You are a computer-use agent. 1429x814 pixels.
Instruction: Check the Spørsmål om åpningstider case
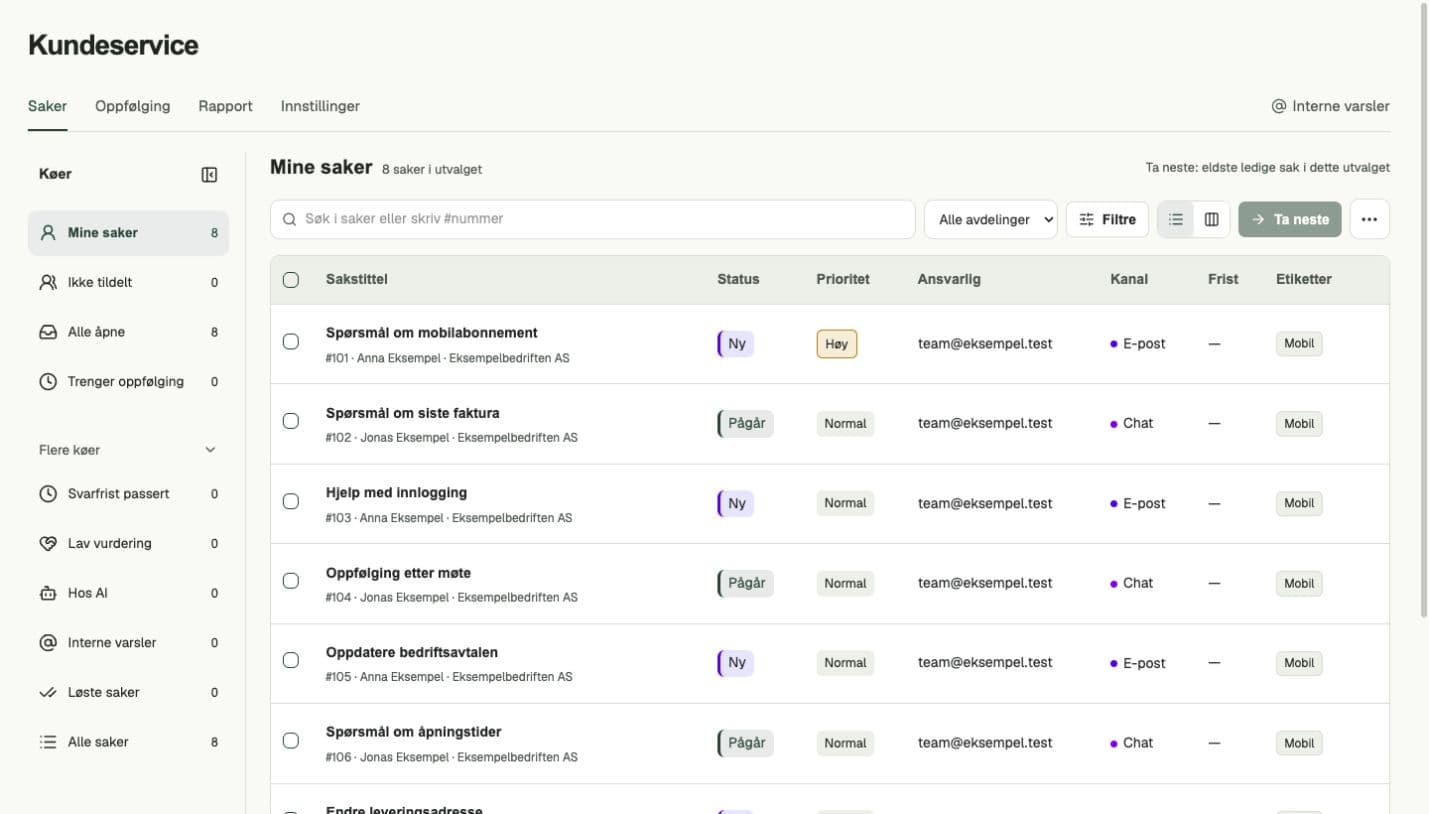(x=291, y=741)
